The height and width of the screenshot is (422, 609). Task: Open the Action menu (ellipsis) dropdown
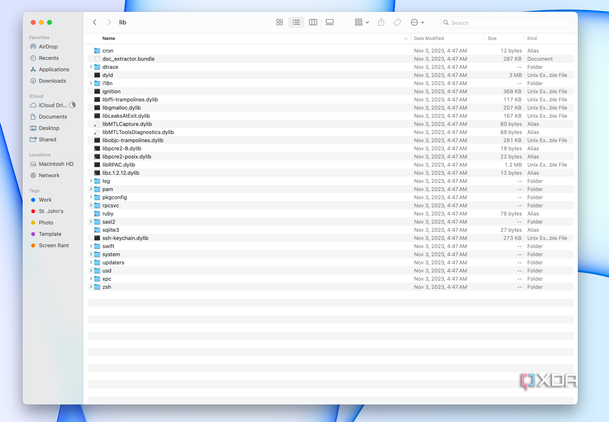coord(418,23)
